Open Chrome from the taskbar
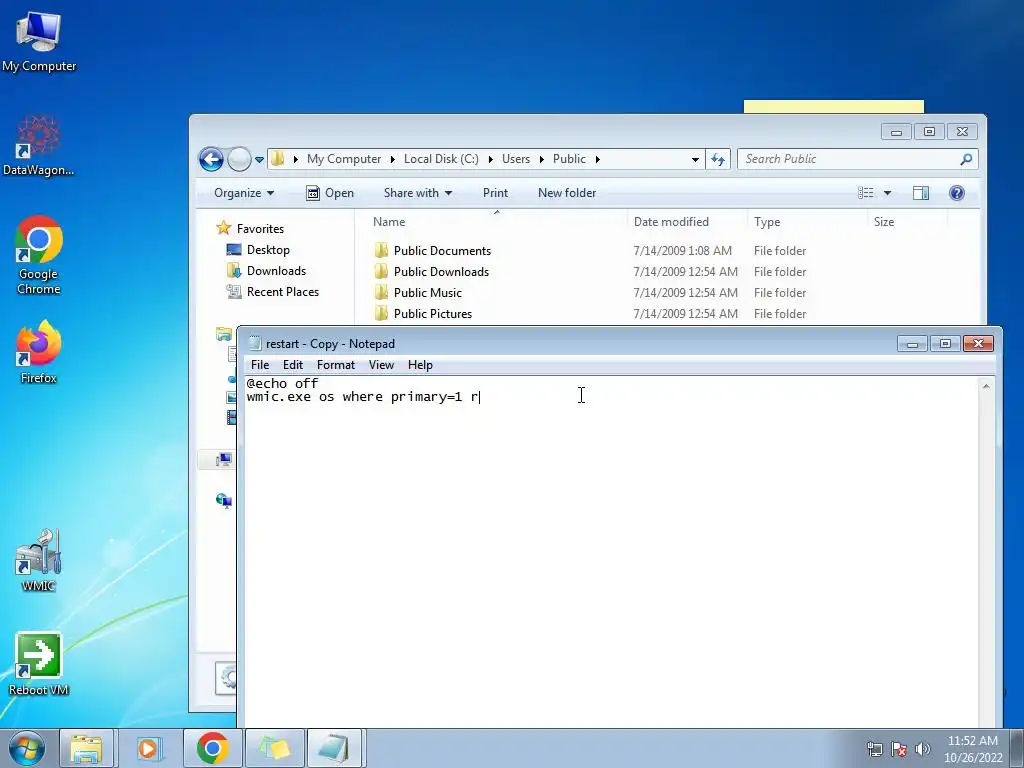The width and height of the screenshot is (1024, 768). point(212,748)
